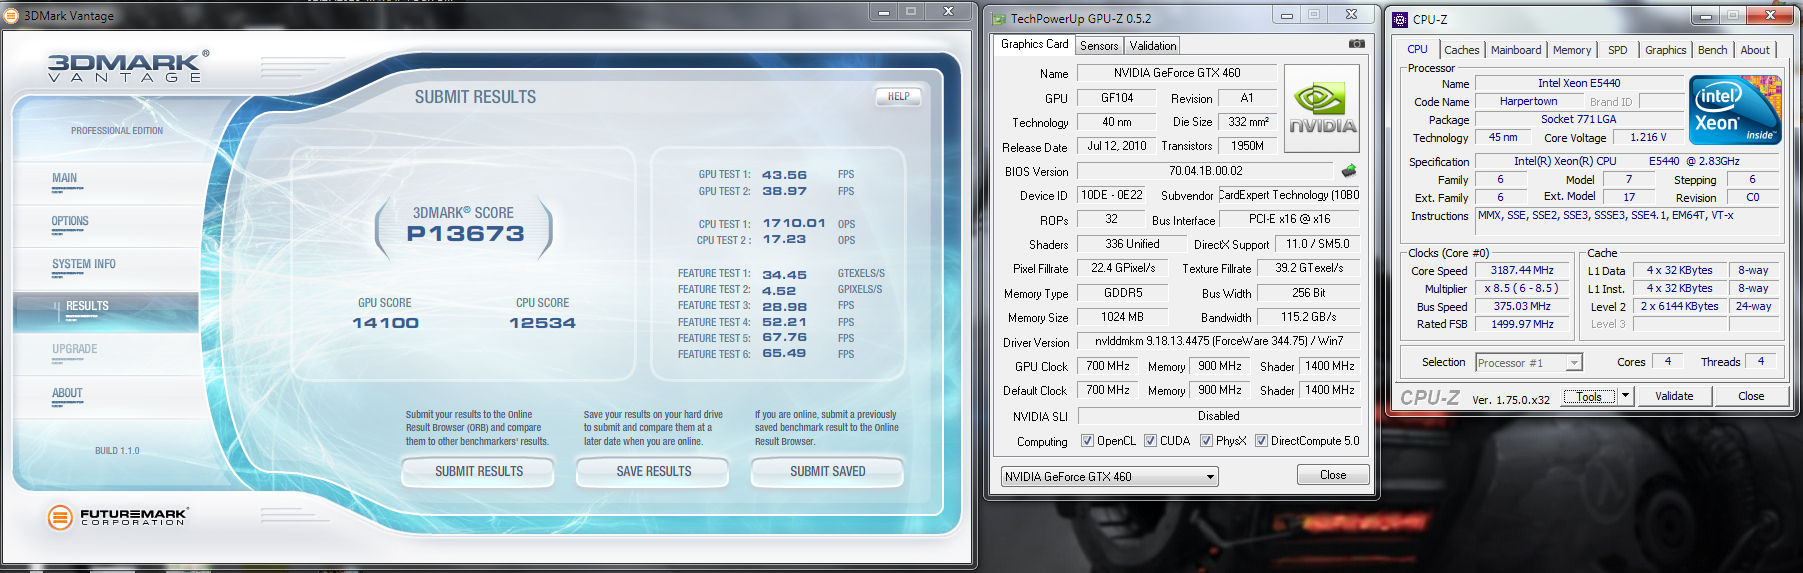Open the GPU selection dropdown in GPU-Z
Screen dimensions: 1803x573
1110,477
